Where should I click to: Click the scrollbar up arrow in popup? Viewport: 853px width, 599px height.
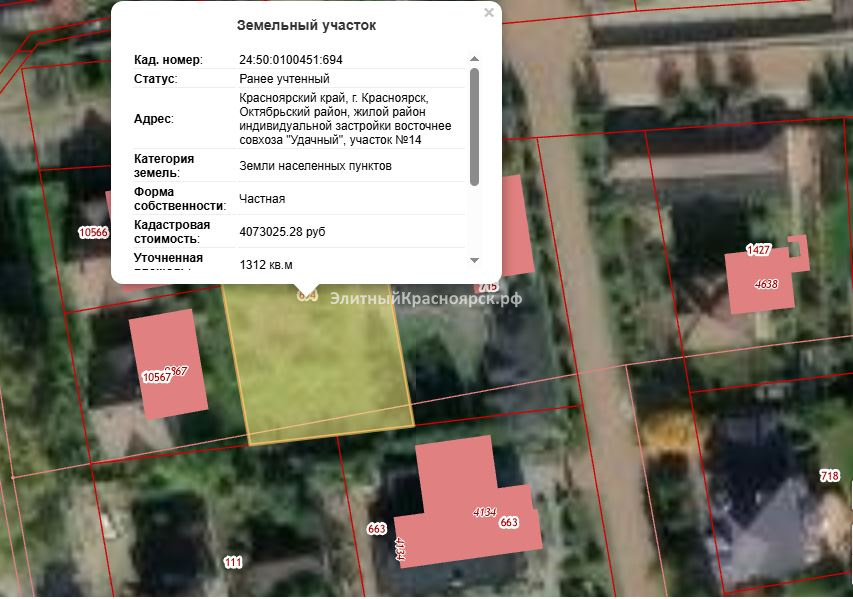point(474,59)
